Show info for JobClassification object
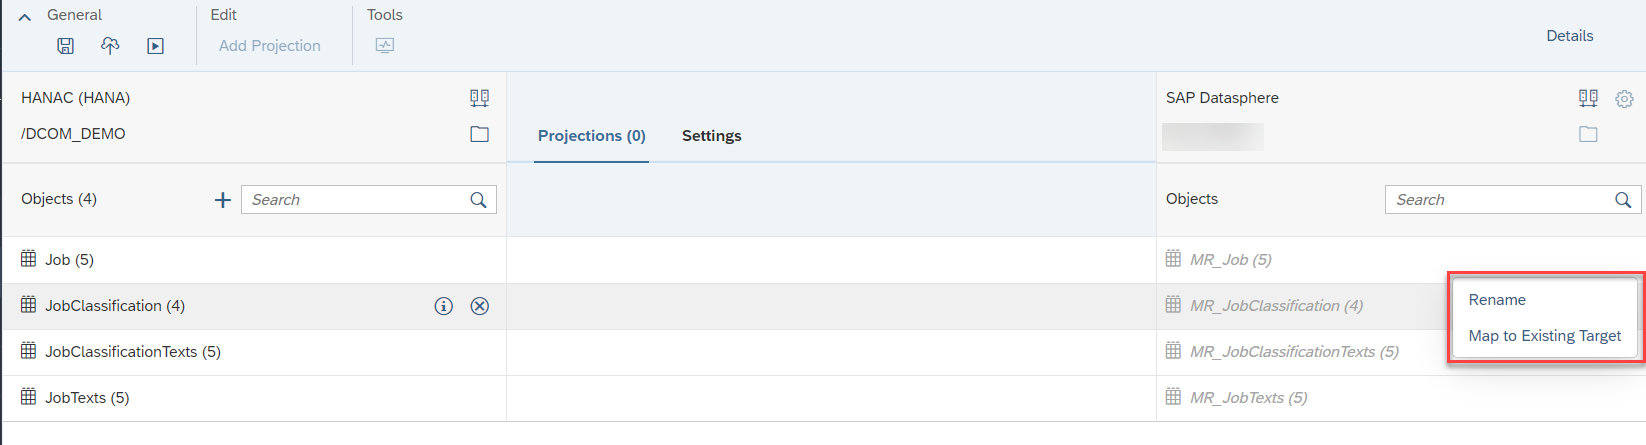Viewport: 1646px width, 445px height. tap(444, 306)
